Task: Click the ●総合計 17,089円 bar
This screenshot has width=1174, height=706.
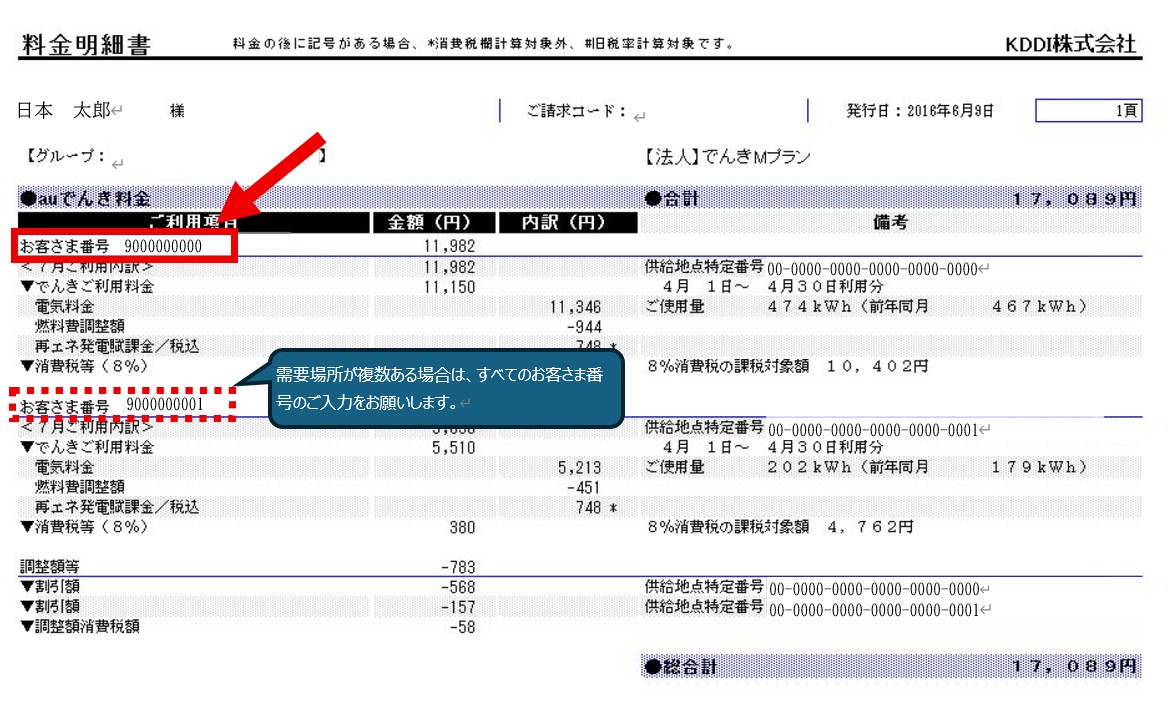Action: click(x=890, y=666)
